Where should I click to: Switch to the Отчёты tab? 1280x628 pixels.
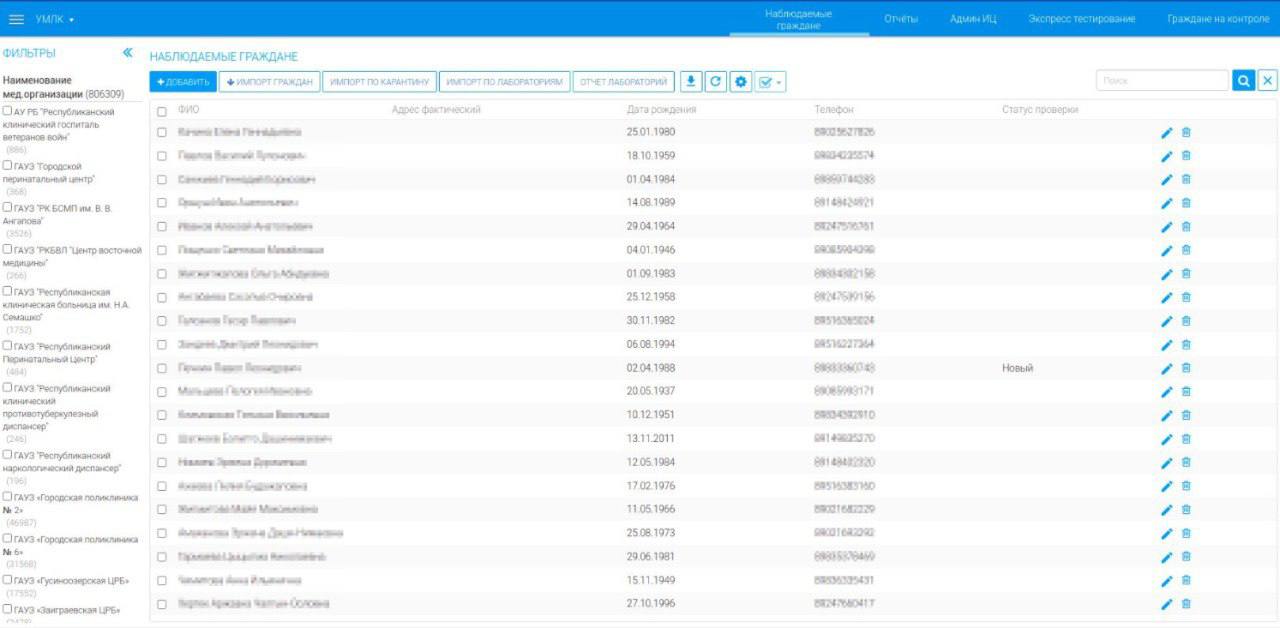pos(900,19)
